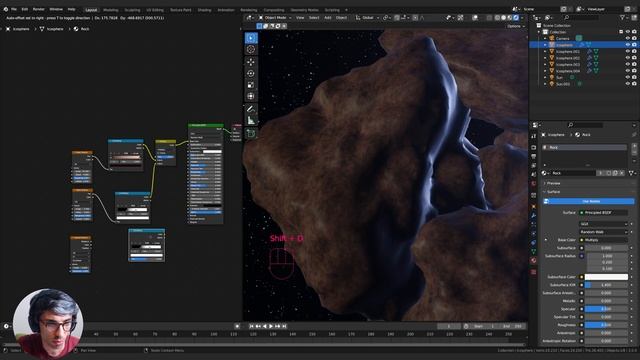The height and width of the screenshot is (360, 640).
Task: Open the Physics properties tab
Action: point(533,233)
